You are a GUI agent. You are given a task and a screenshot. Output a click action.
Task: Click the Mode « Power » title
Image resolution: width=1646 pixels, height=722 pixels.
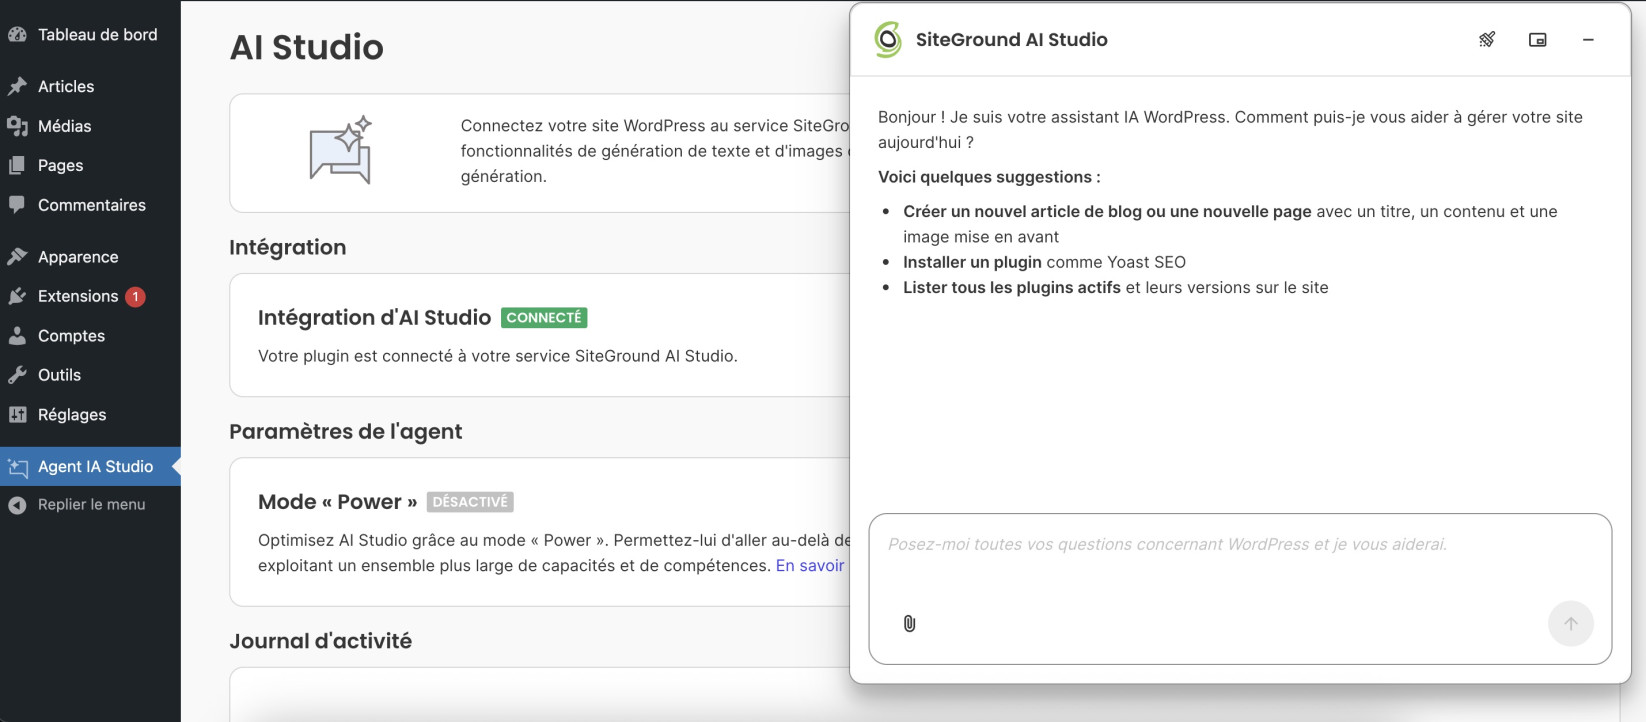point(337,502)
